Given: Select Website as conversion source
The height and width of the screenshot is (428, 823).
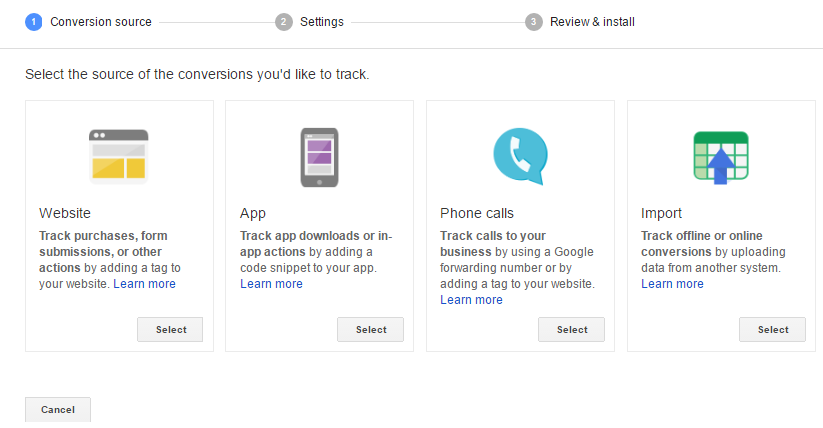Looking at the screenshot, I should (170, 329).
